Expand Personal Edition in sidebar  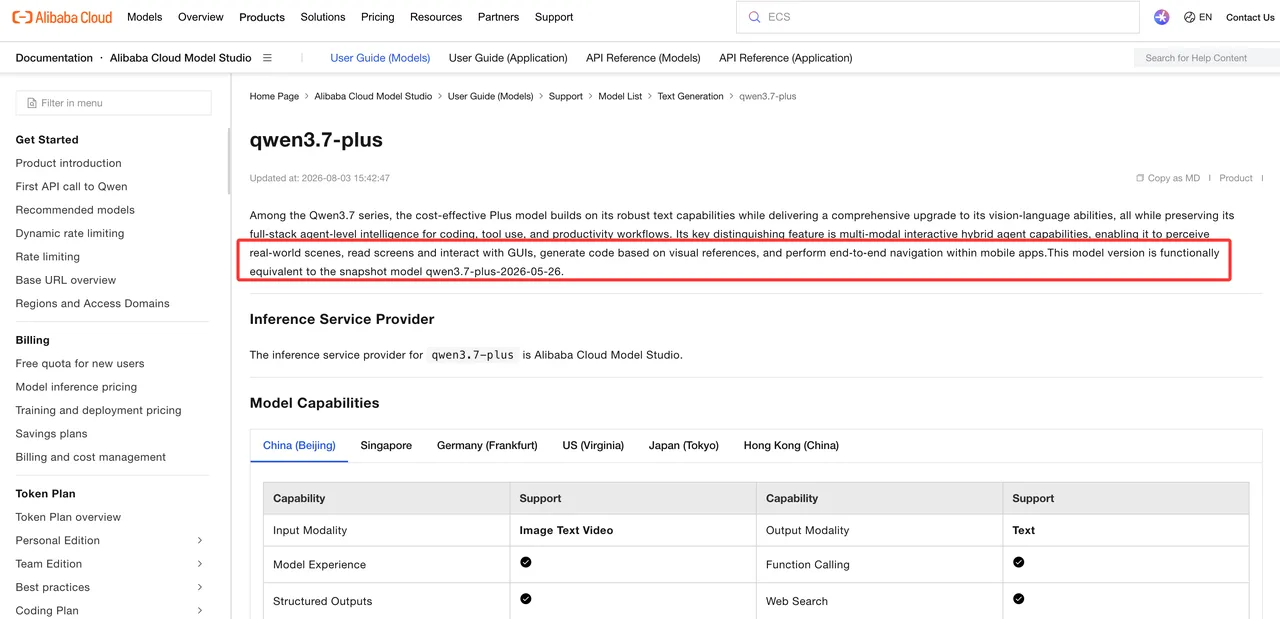[x=200, y=541]
